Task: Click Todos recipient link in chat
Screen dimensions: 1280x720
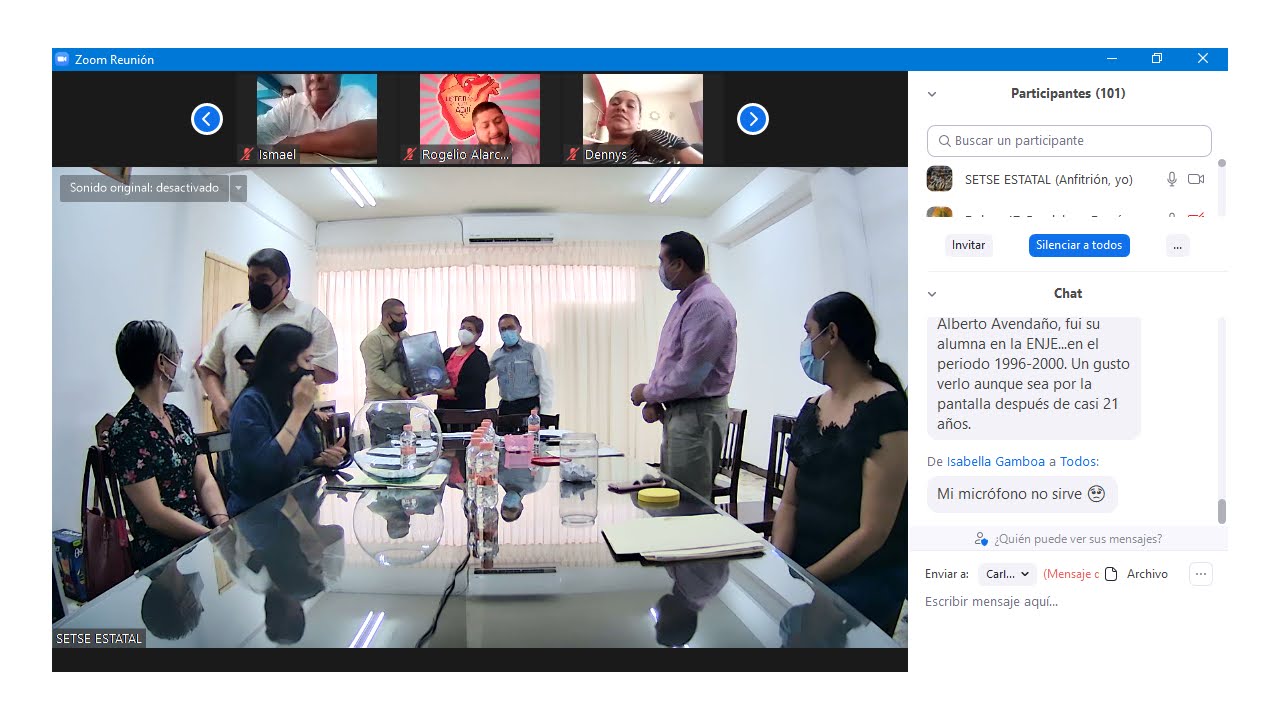Action: click(x=1076, y=462)
